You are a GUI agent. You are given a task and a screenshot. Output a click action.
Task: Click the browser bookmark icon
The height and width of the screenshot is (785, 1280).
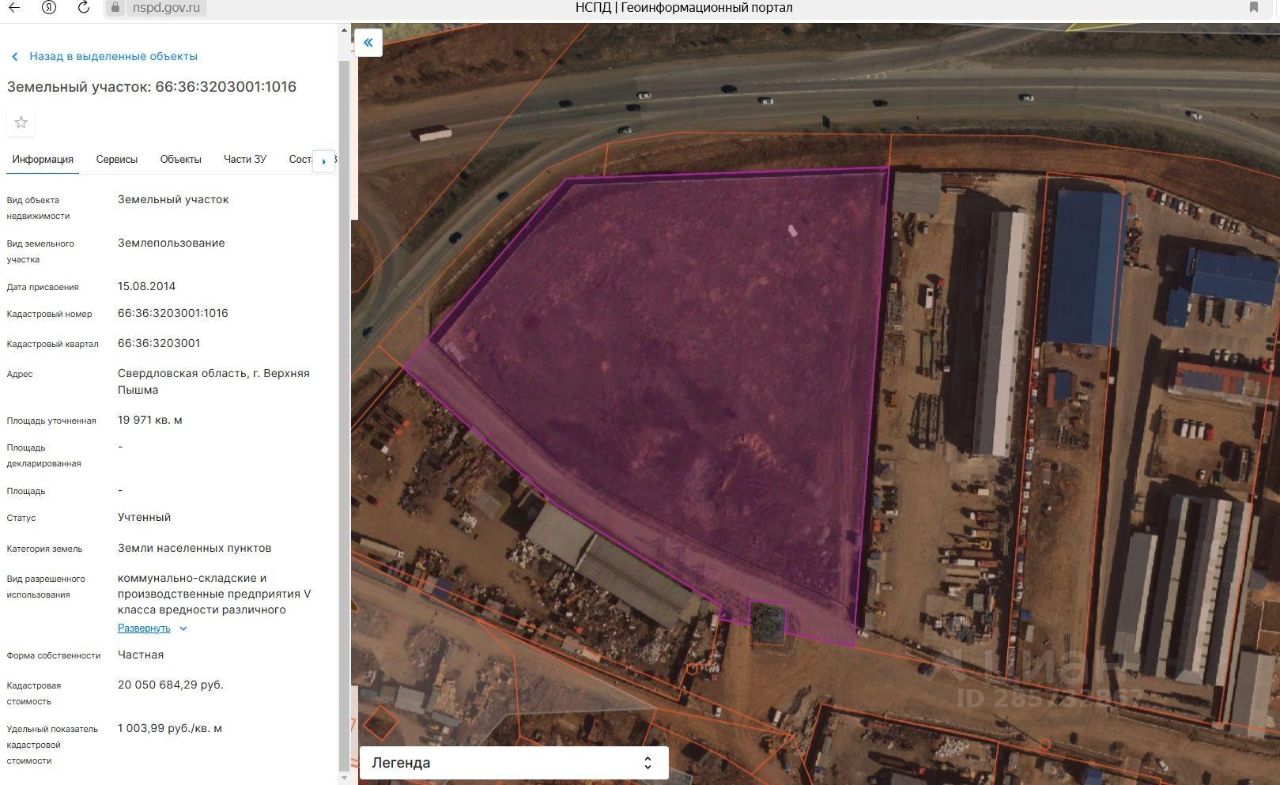tap(1254, 8)
